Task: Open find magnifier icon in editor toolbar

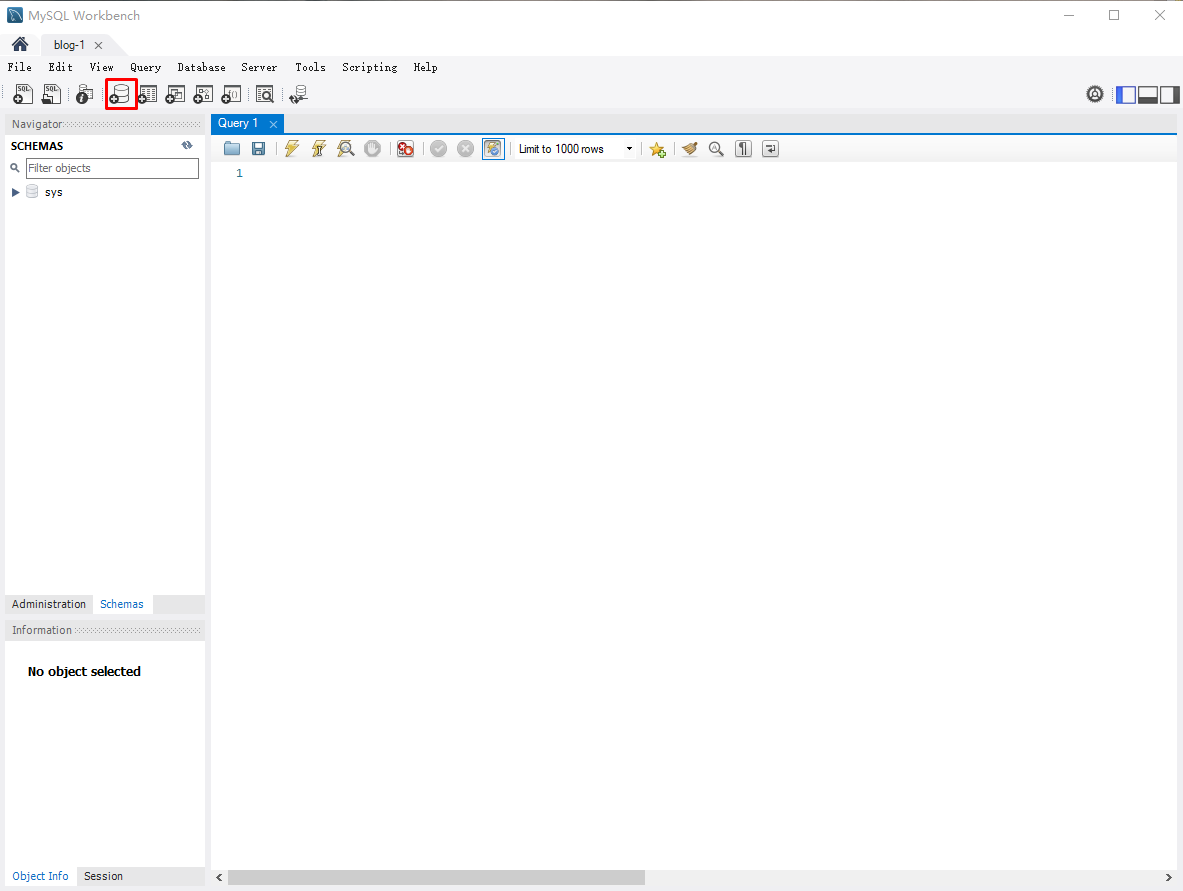Action: point(716,149)
